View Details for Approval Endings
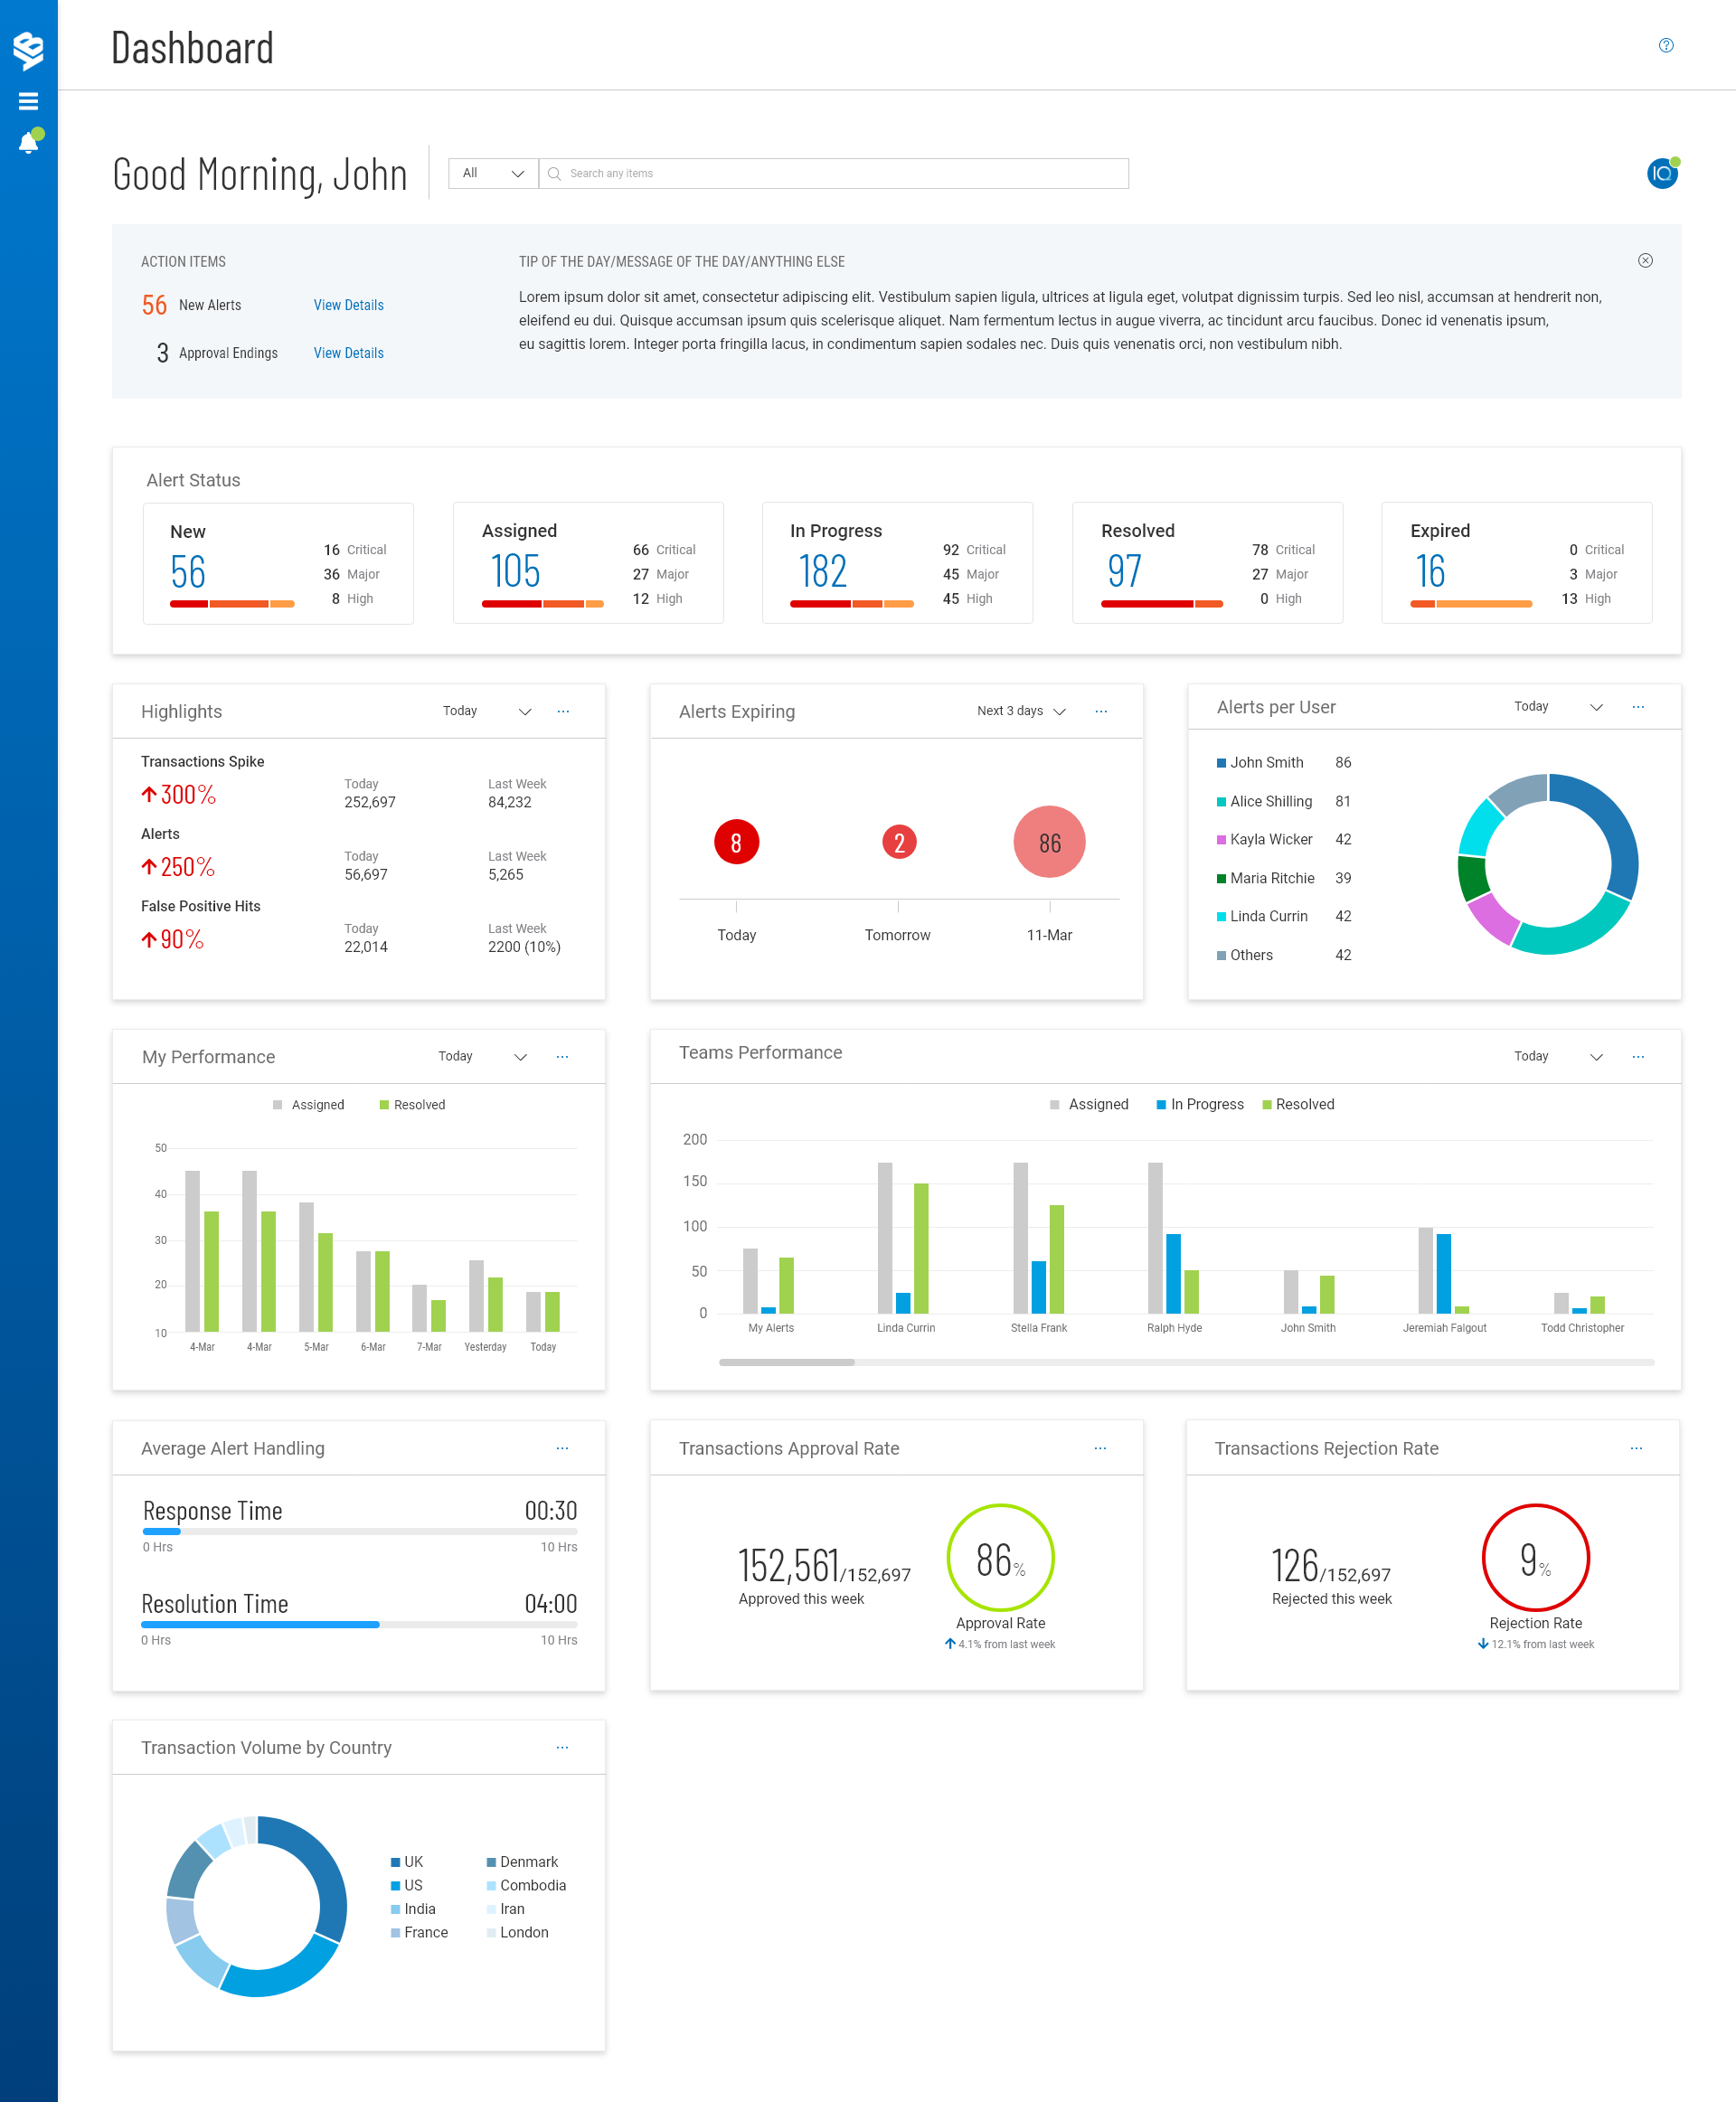This screenshot has height=2102, width=1736. coord(348,353)
